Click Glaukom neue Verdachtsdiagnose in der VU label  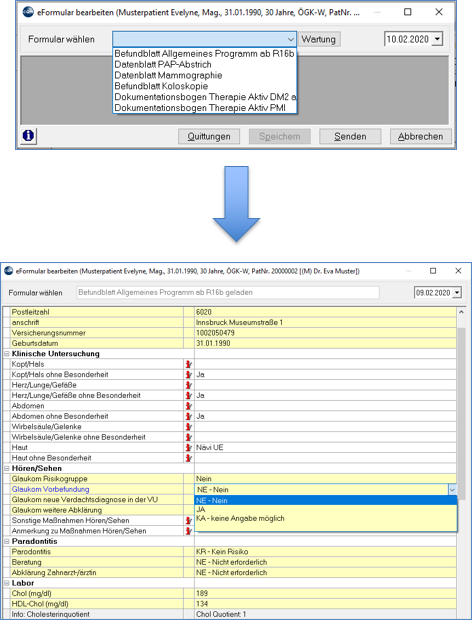(85, 500)
